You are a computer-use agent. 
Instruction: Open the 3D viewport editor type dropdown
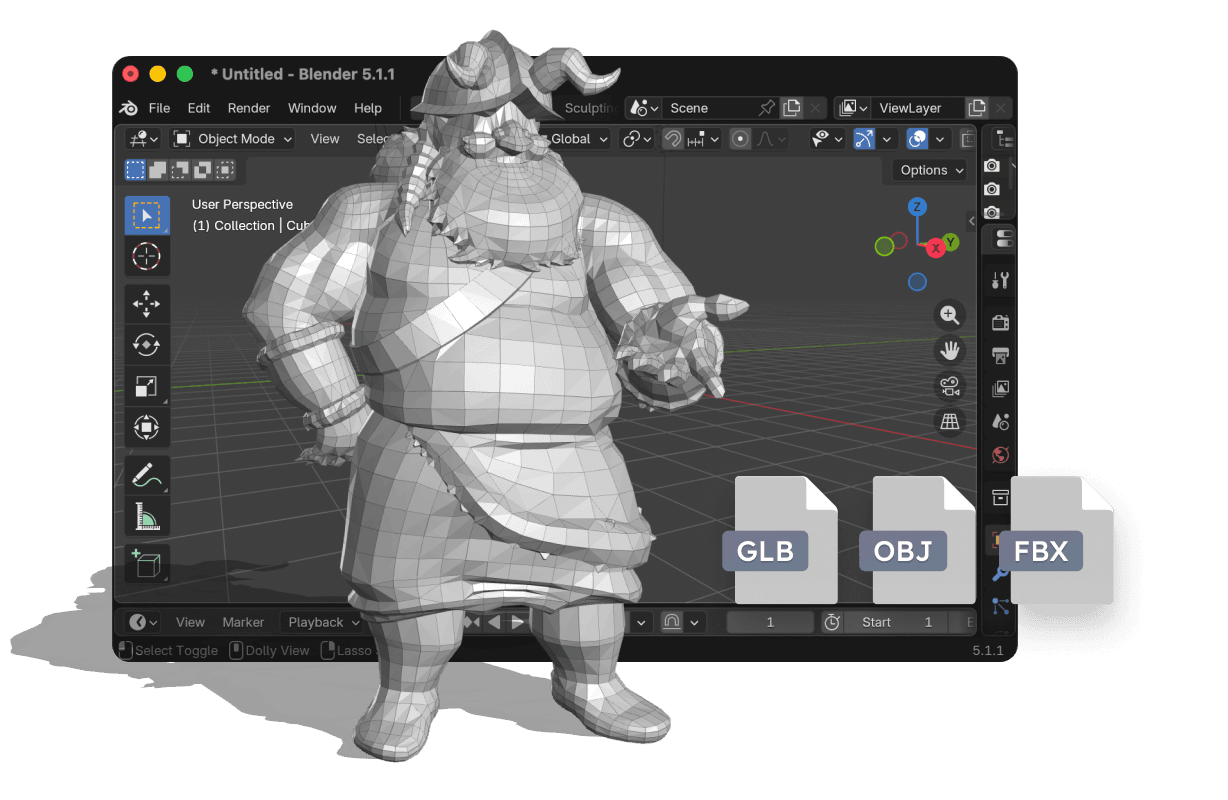click(144, 139)
